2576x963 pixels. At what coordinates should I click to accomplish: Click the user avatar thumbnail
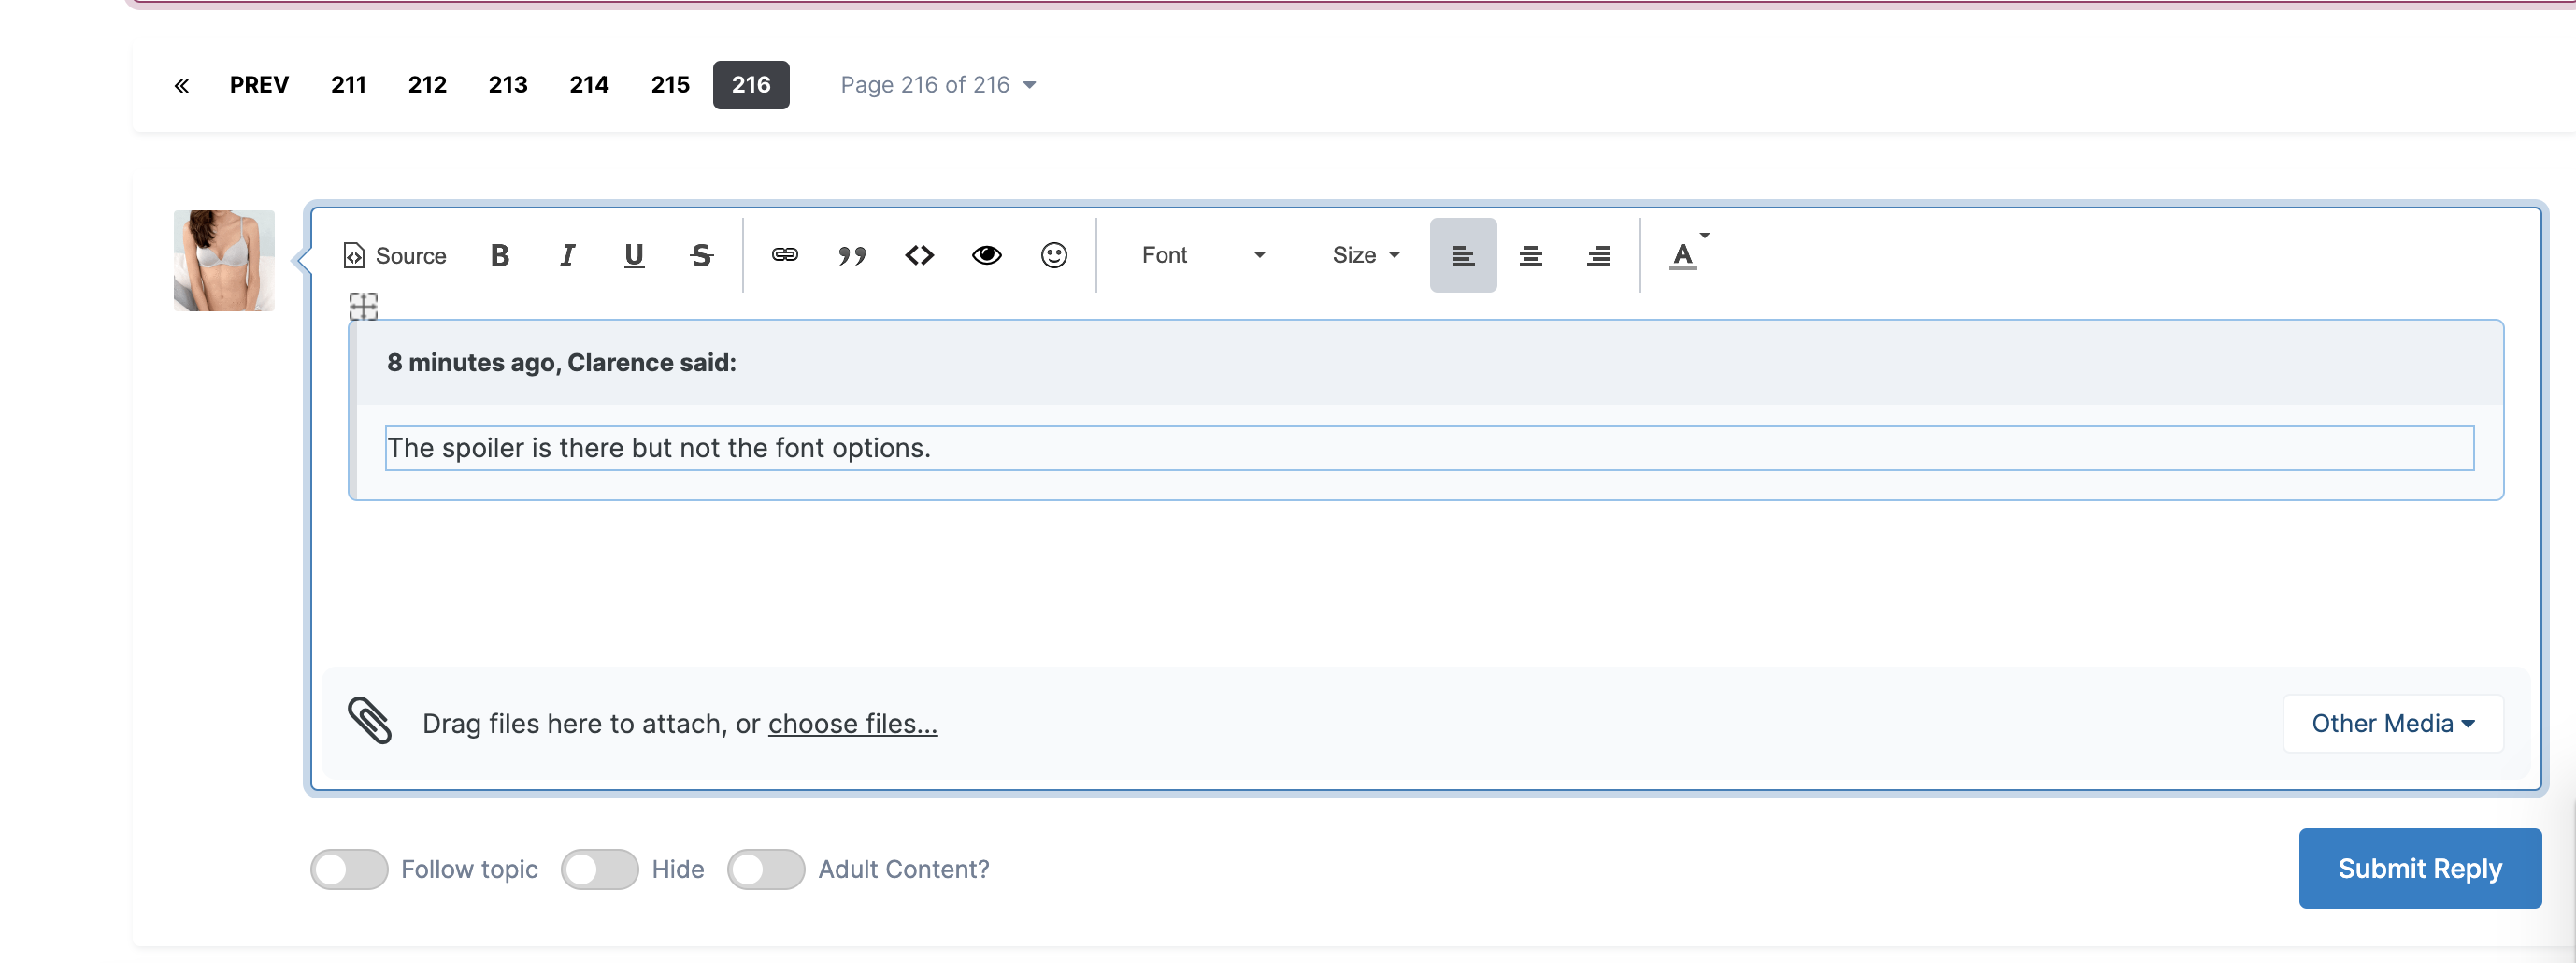(224, 261)
